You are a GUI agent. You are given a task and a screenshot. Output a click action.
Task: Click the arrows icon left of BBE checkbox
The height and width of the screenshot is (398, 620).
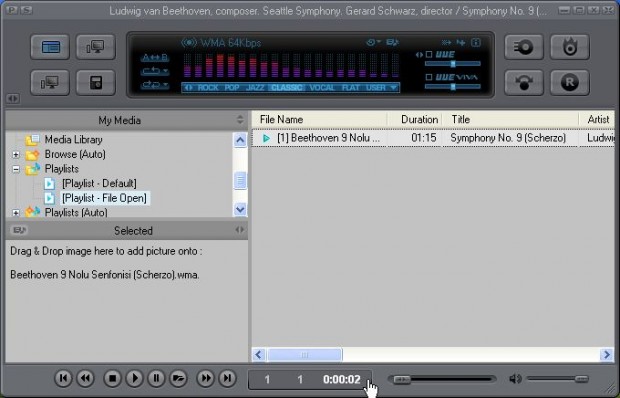tap(419, 55)
